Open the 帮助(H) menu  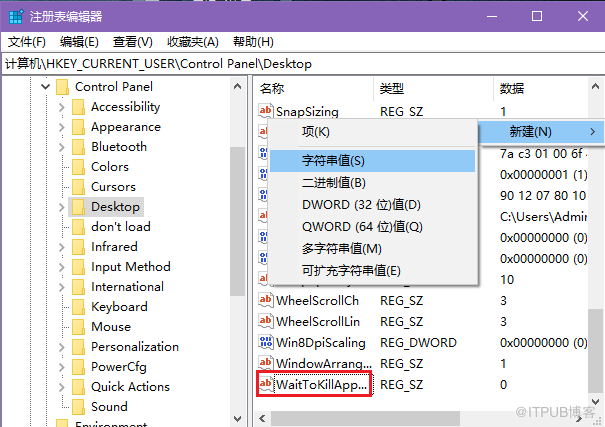pos(253,42)
